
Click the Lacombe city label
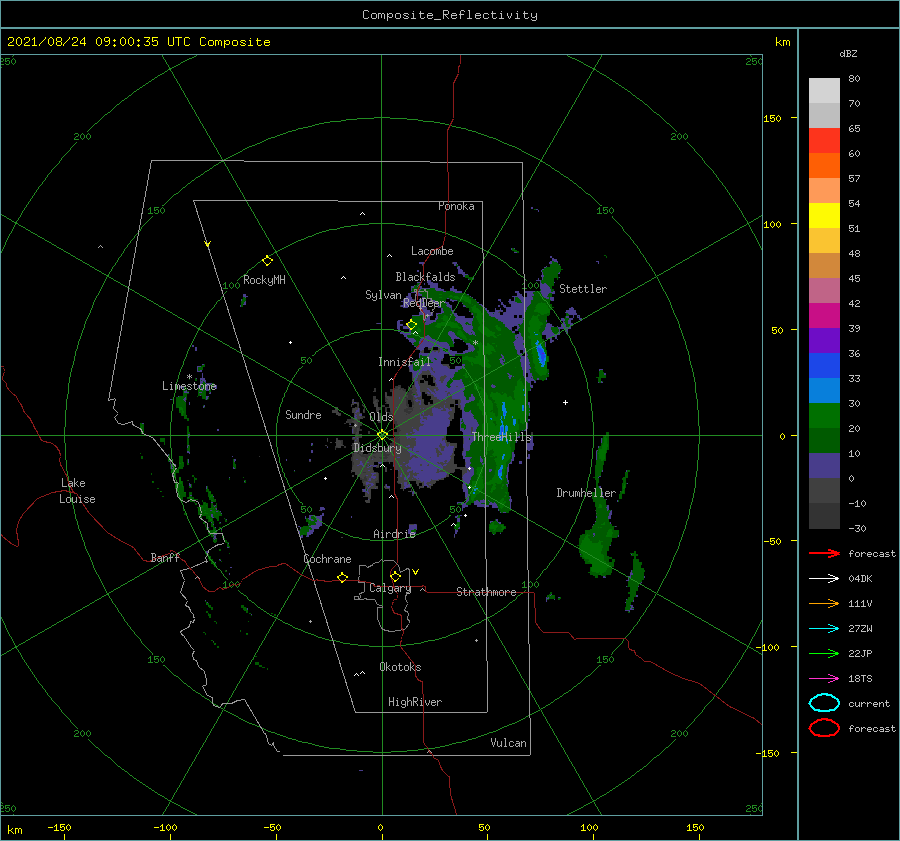432,251
